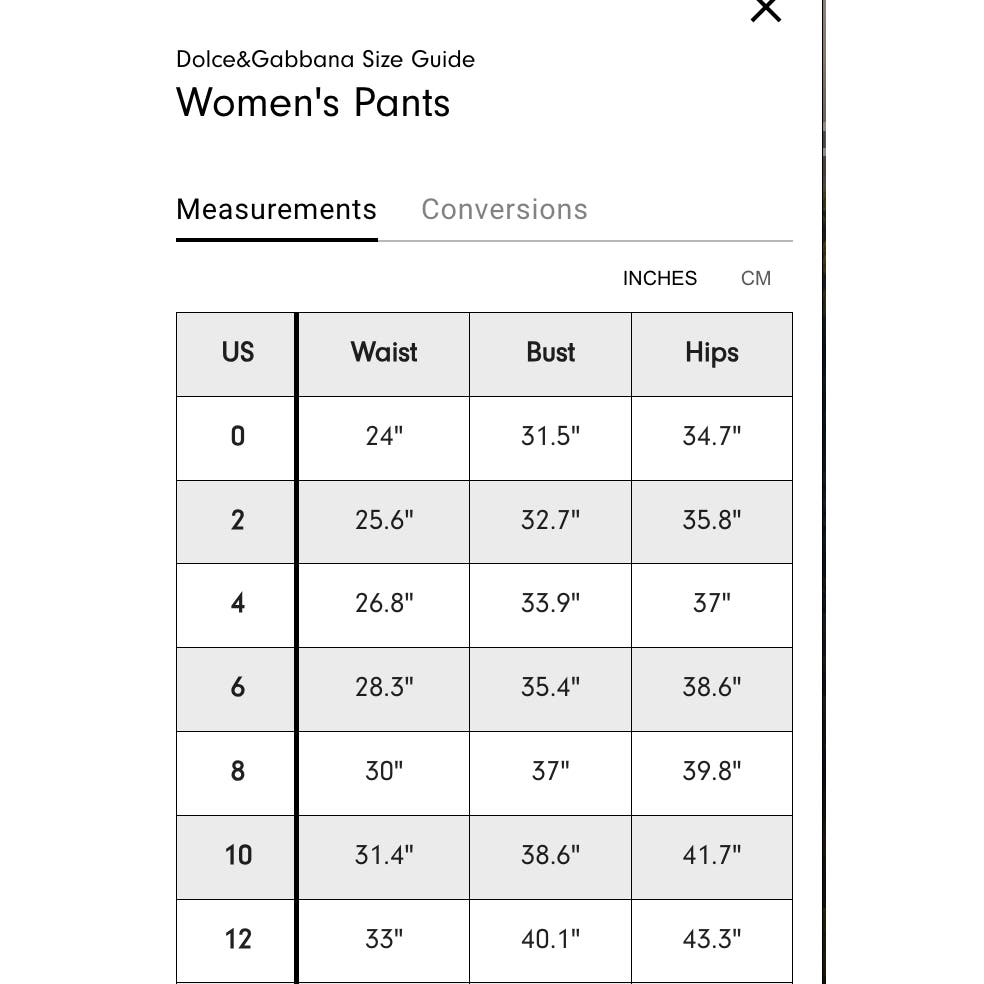Click the Bust column header
This screenshot has width=984, height=984.
(x=550, y=353)
